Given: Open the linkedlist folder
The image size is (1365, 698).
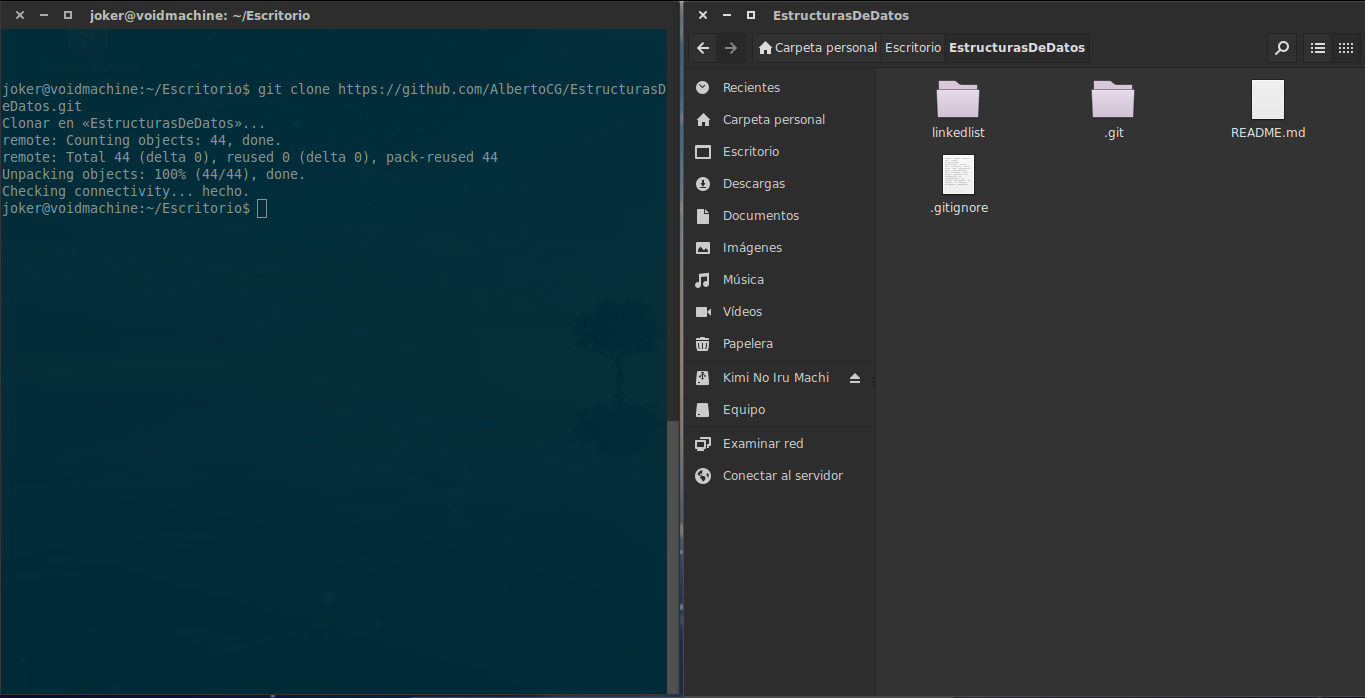Looking at the screenshot, I should (x=958, y=101).
